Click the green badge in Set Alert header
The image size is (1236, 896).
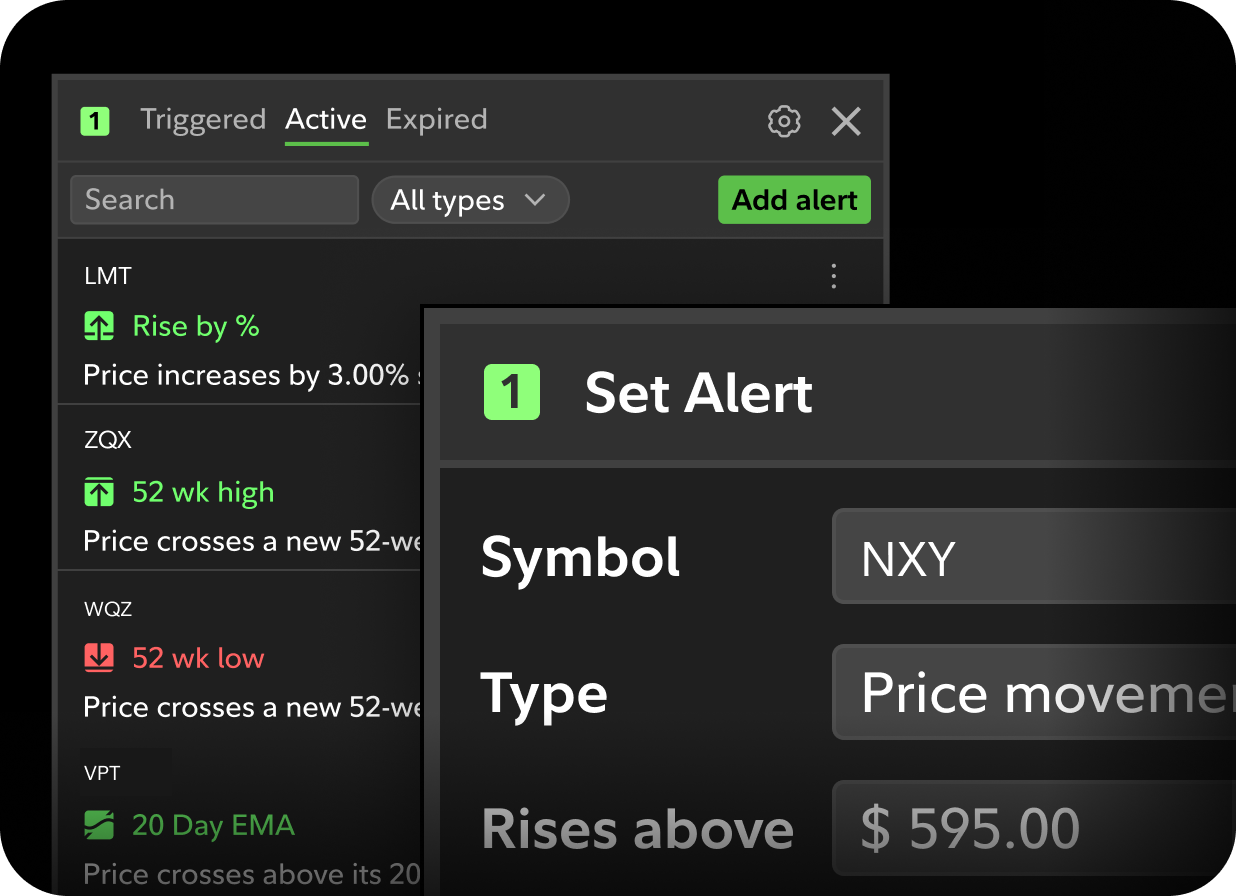pos(512,392)
